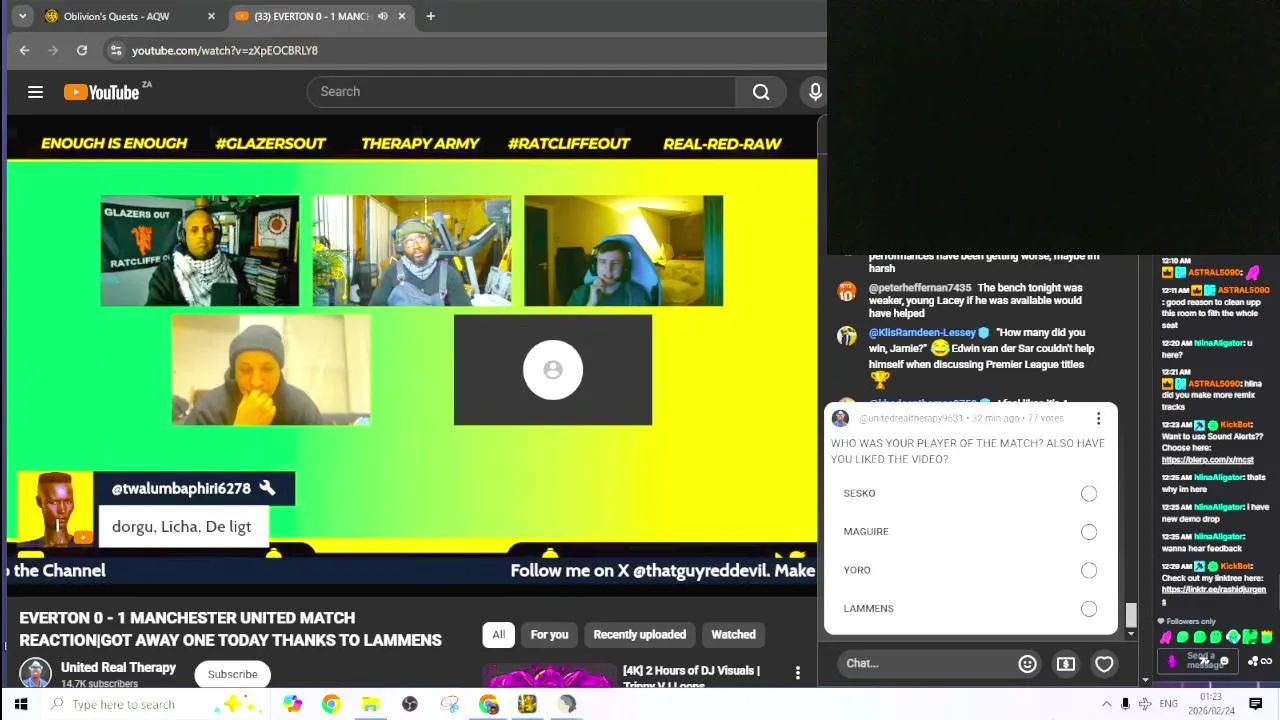This screenshot has width=1280, height=720.
Task: Open a new browser tab with plus
Action: click(430, 16)
